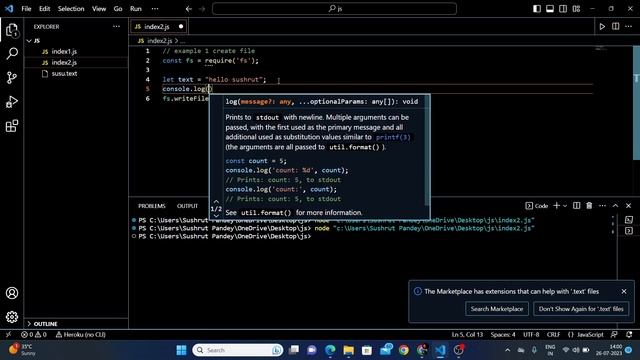Change indentation via Spaces: 4

503,335
